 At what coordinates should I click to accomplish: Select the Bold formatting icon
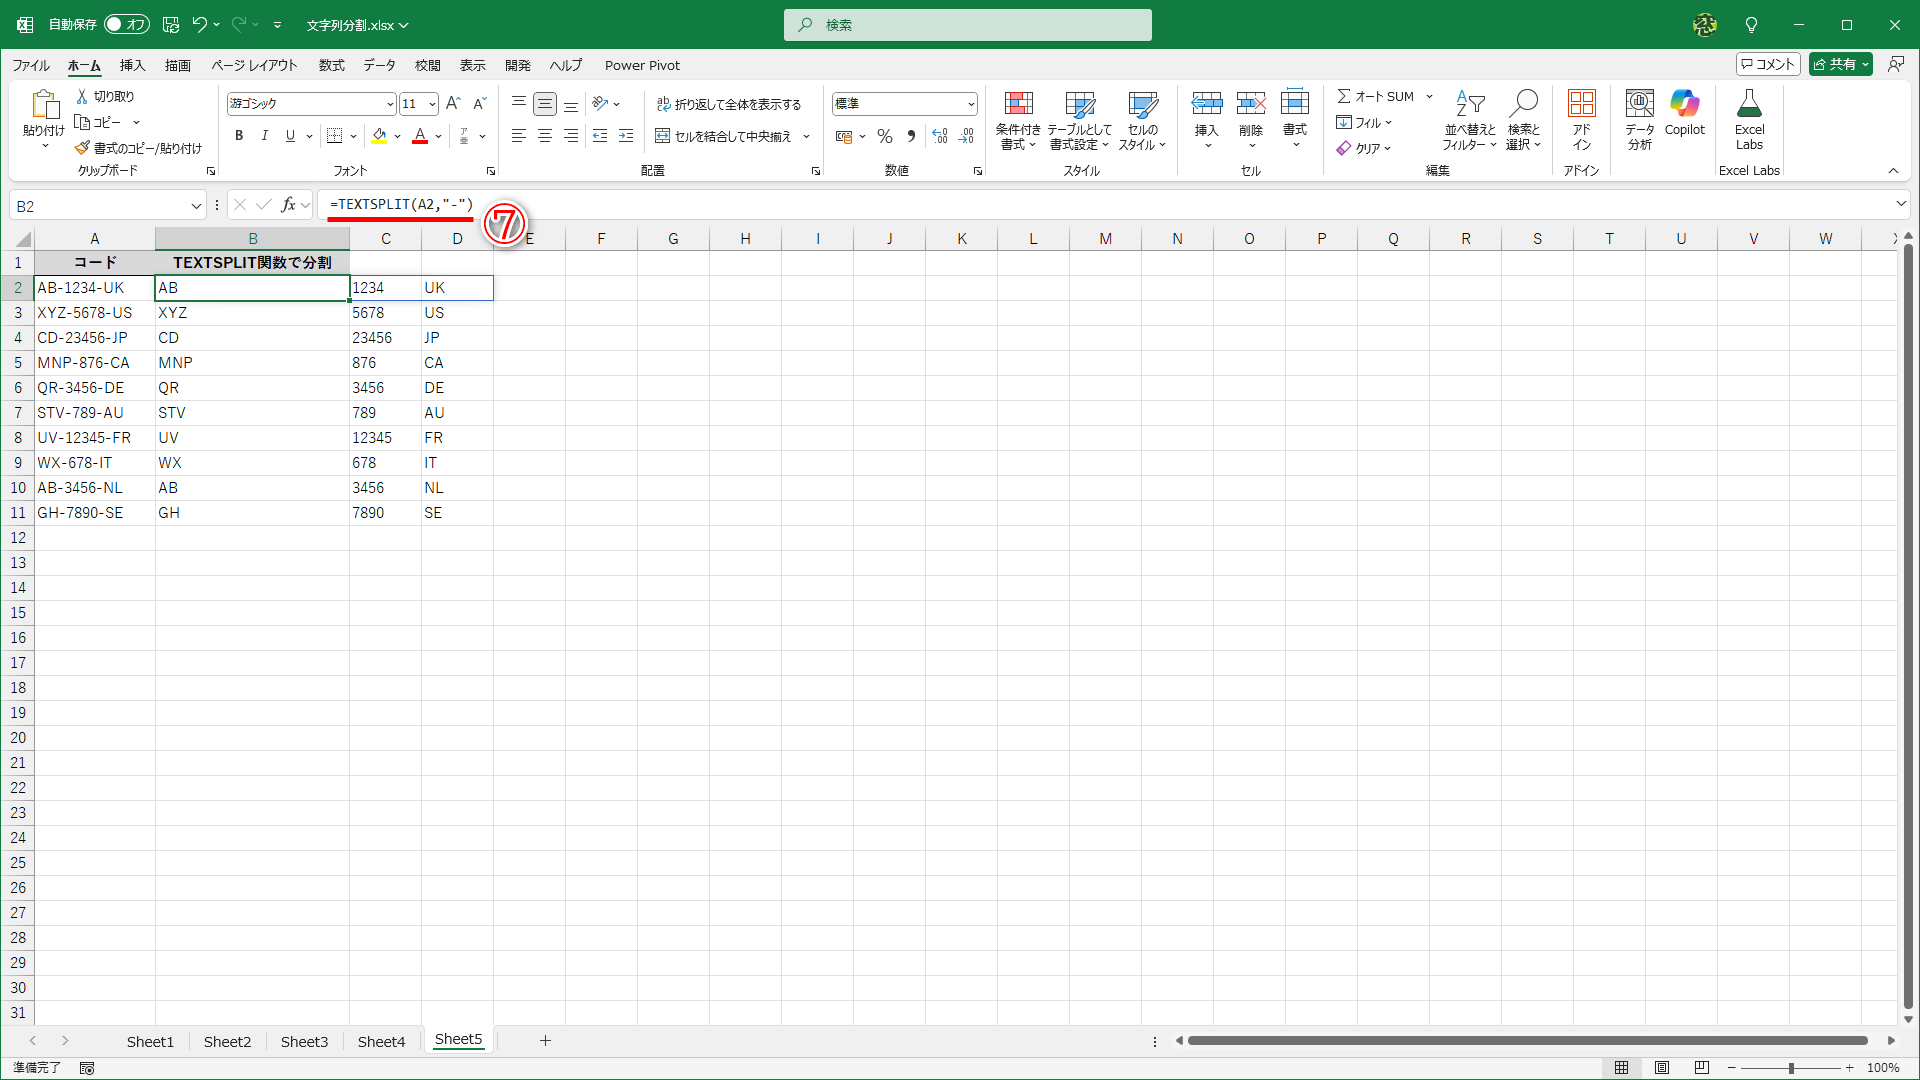pyautogui.click(x=239, y=136)
